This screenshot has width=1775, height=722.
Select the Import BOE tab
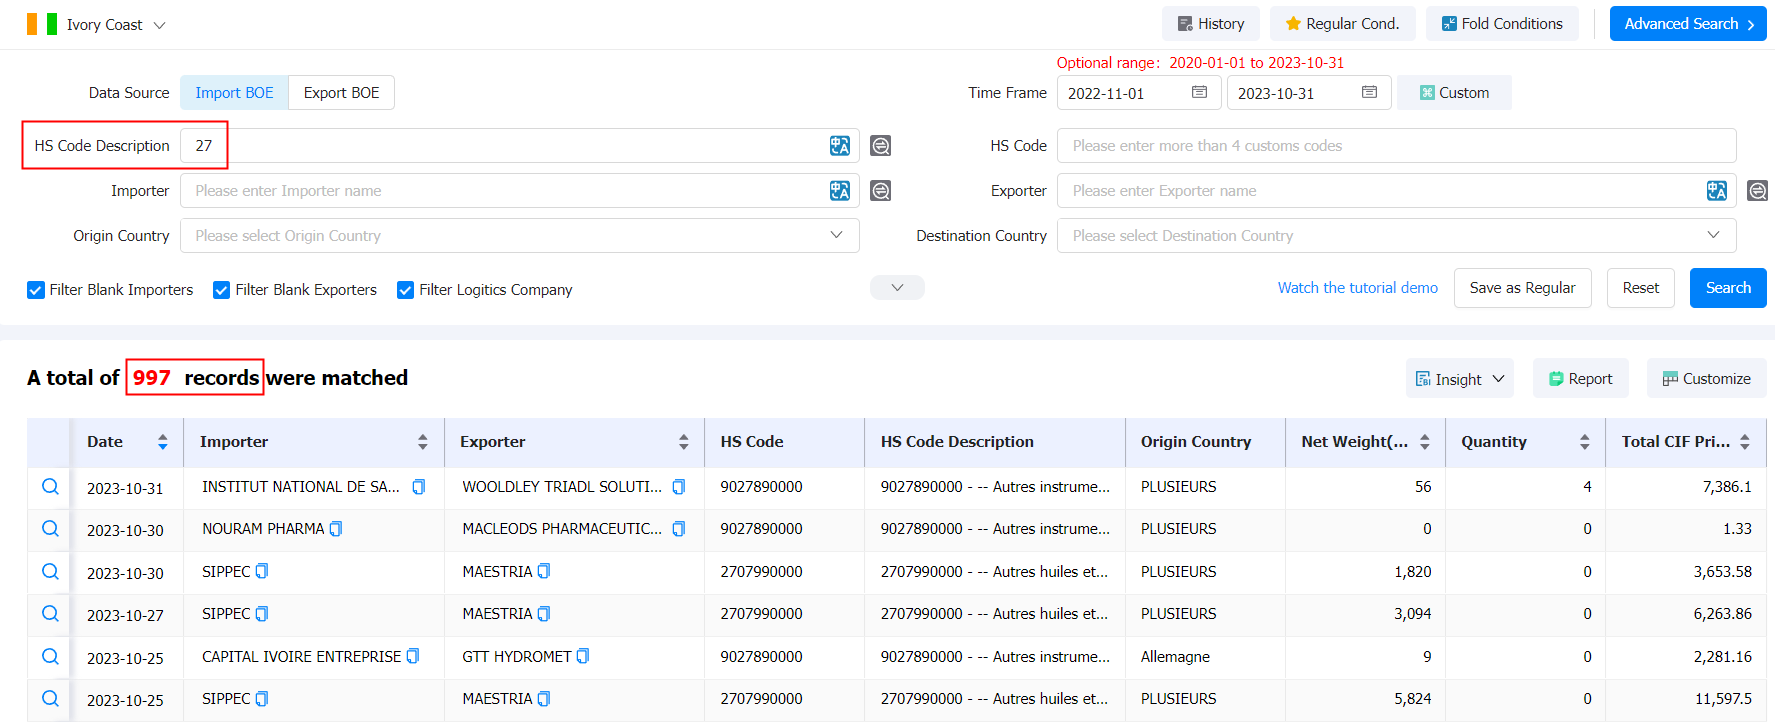click(234, 93)
